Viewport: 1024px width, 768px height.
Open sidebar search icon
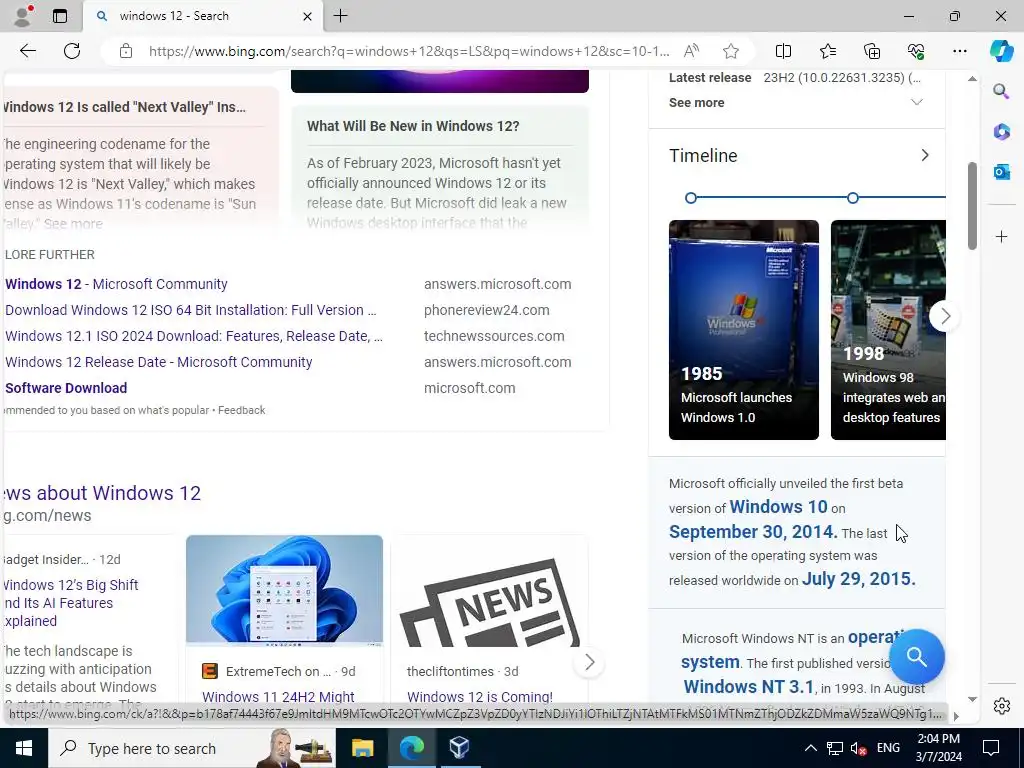[1001, 91]
